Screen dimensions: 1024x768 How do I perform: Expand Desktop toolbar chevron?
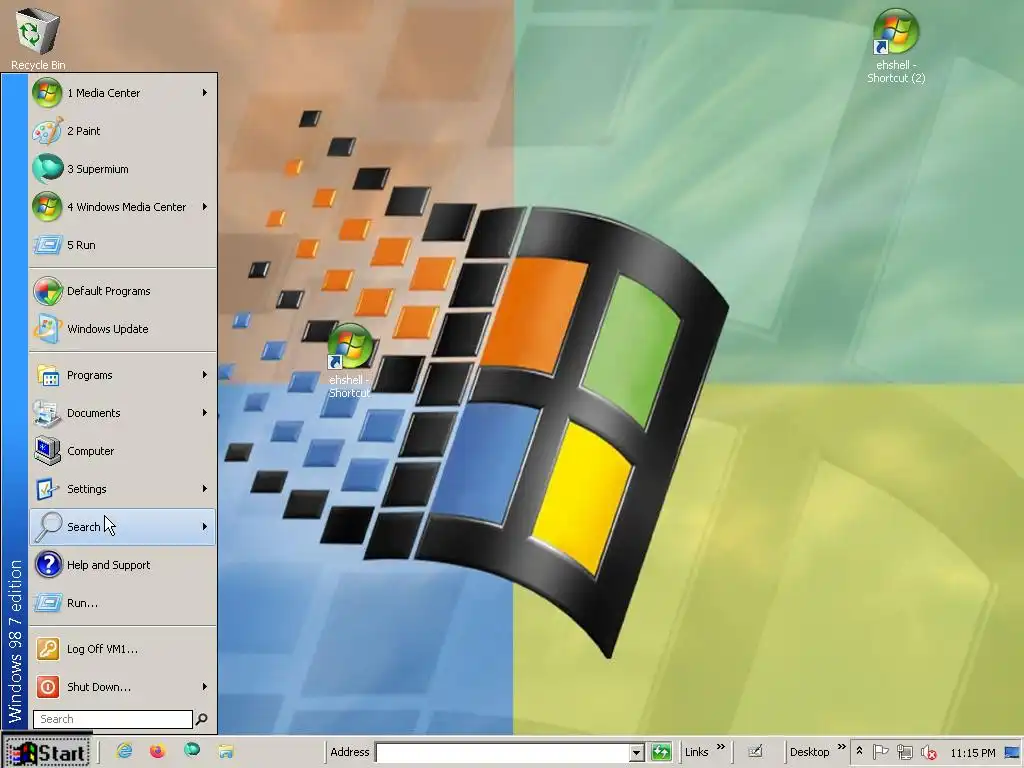point(842,747)
